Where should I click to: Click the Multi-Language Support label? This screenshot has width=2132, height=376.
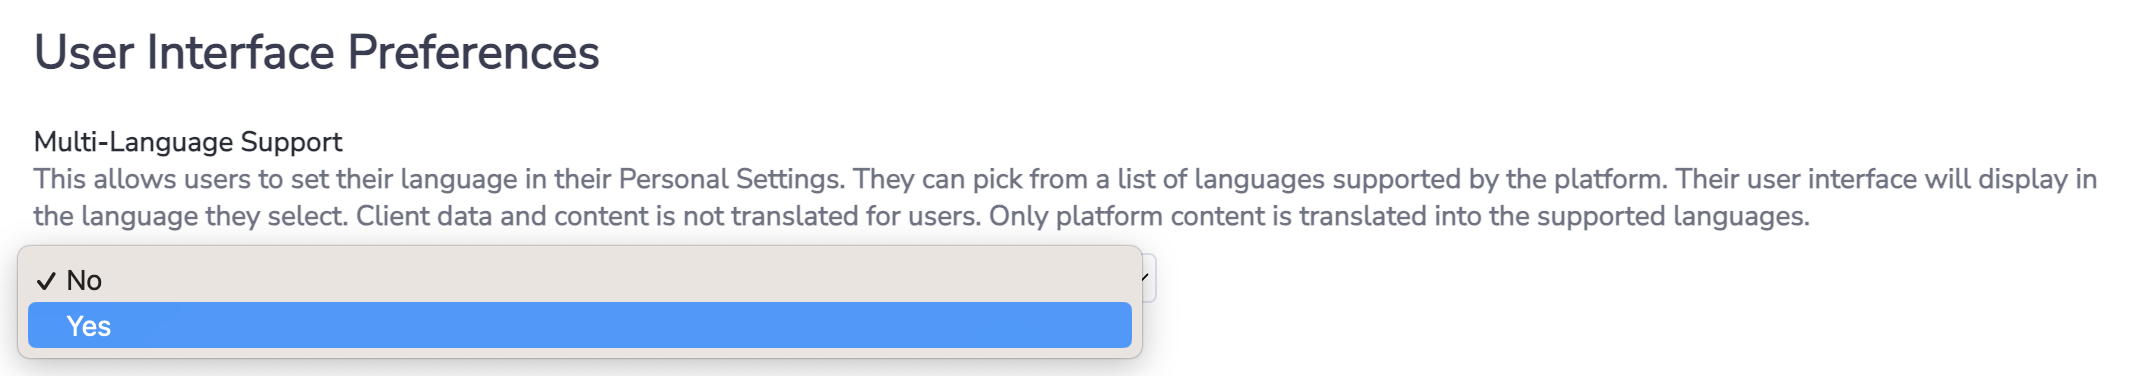pyautogui.click(x=188, y=142)
